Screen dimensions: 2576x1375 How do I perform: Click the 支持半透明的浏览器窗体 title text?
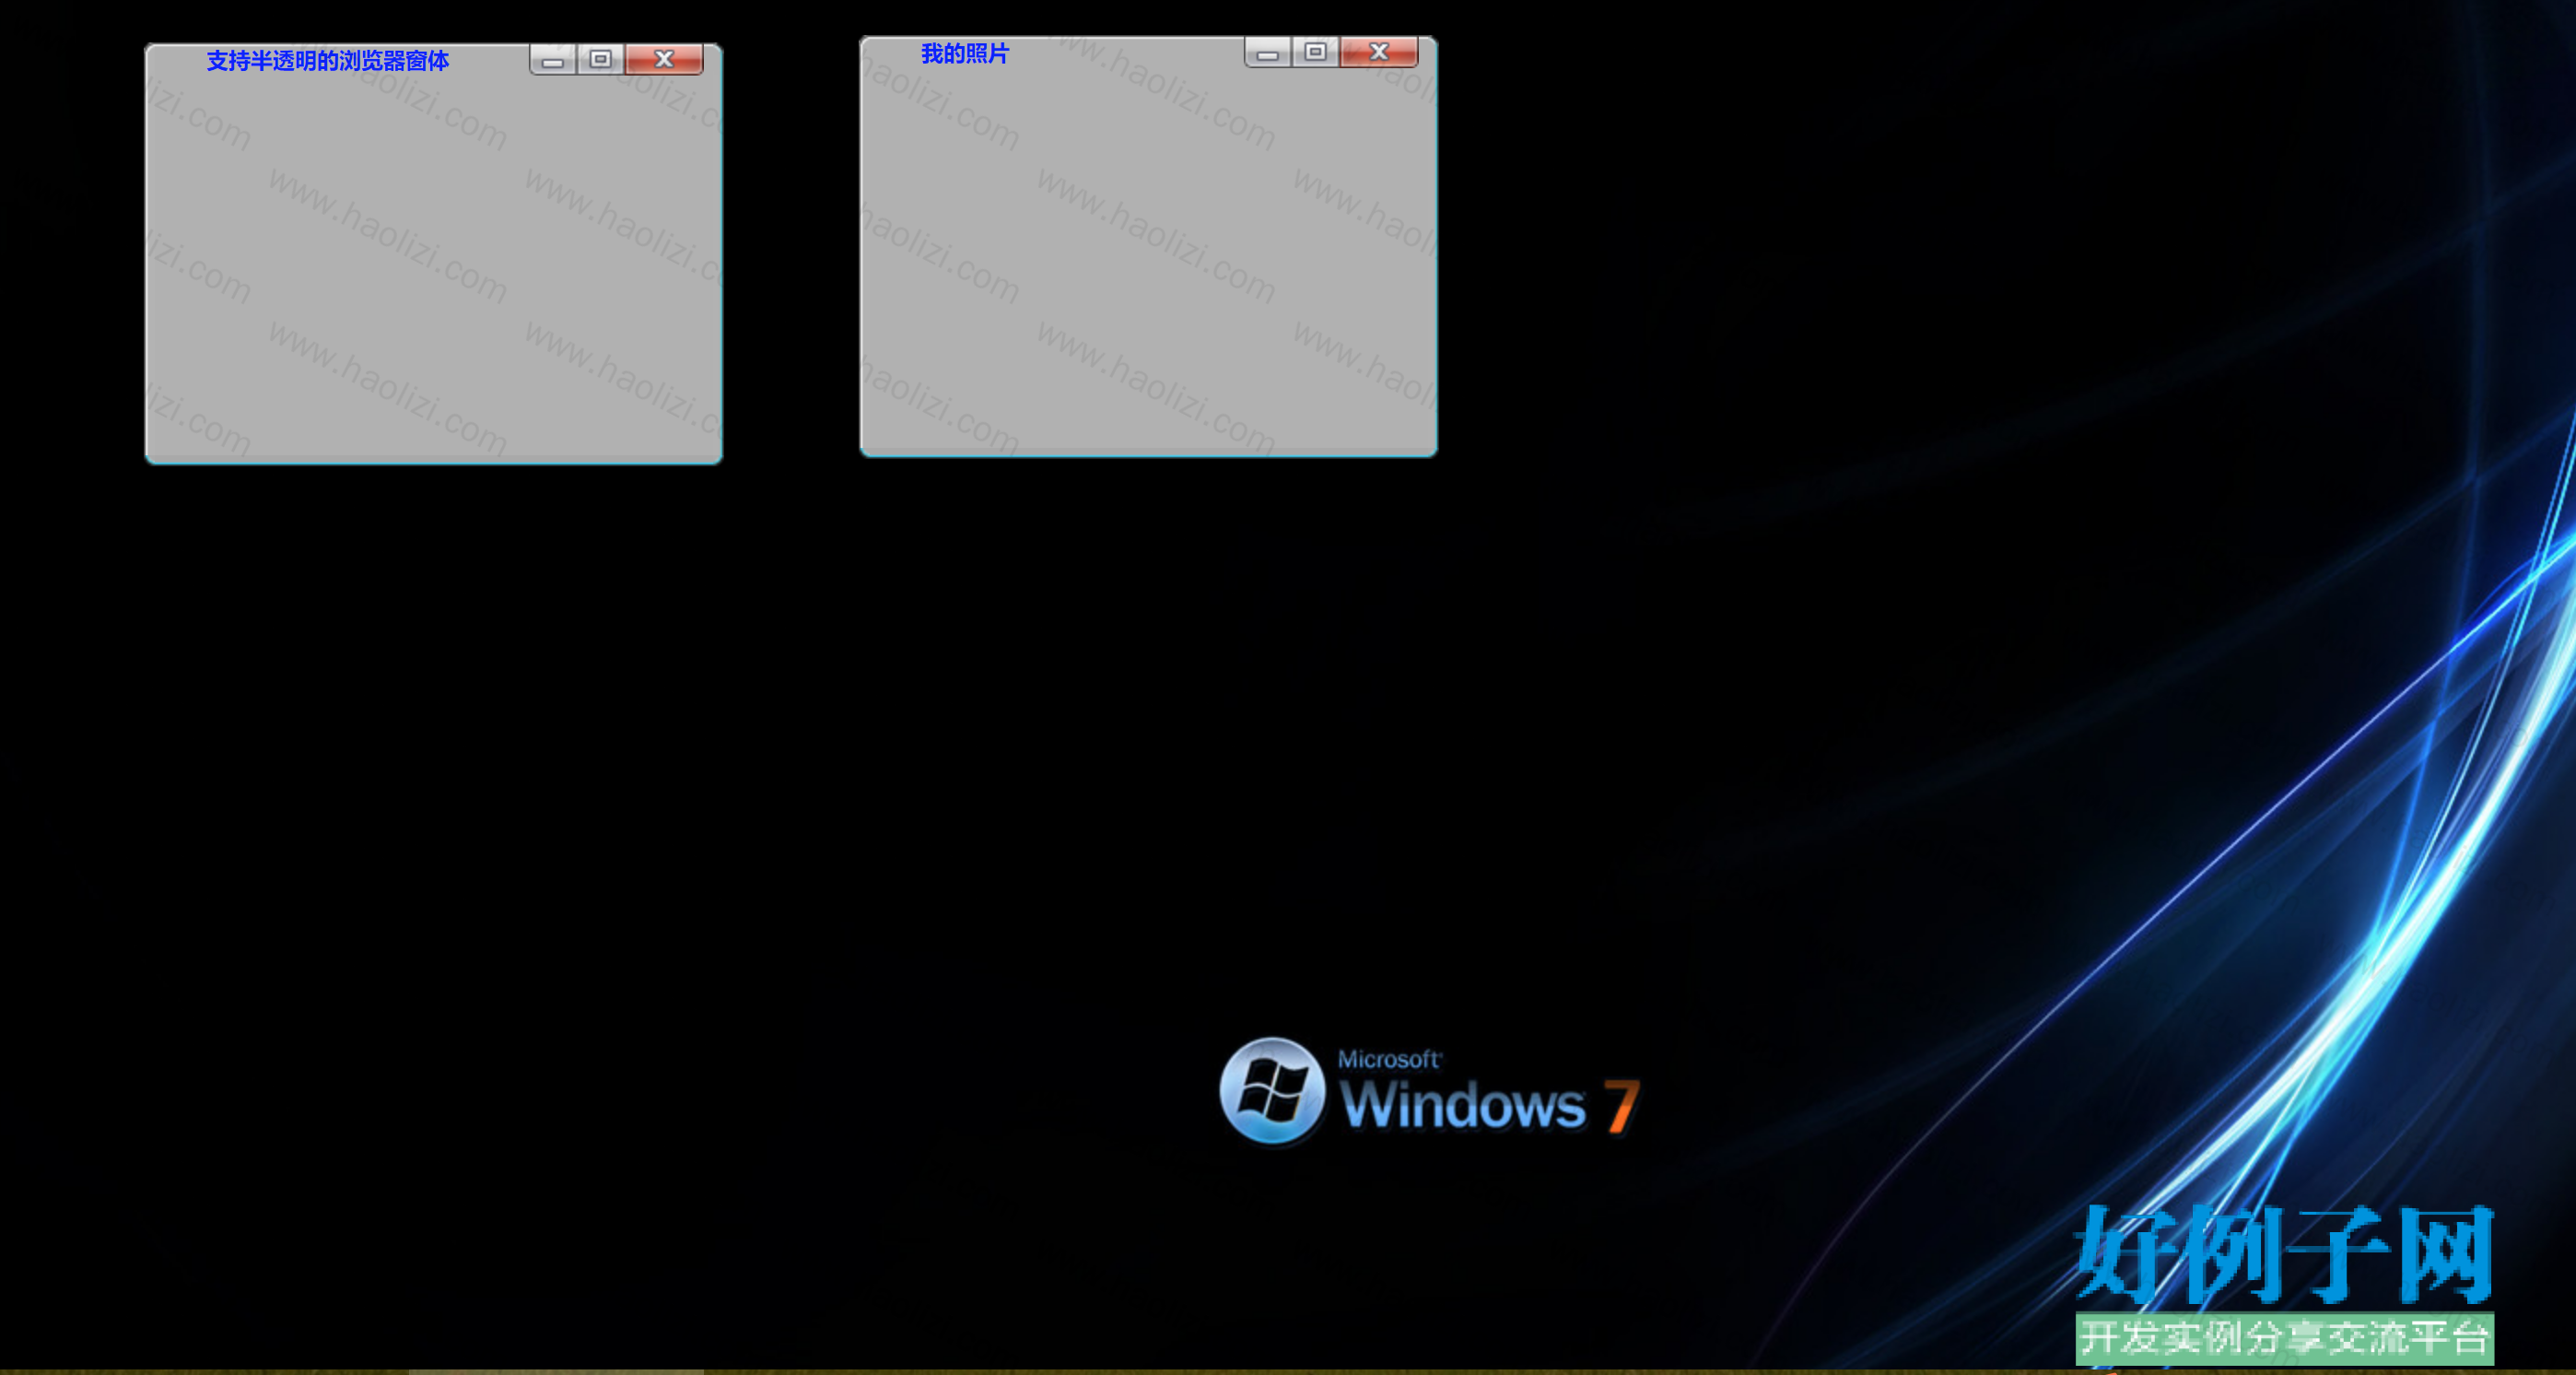click(328, 61)
